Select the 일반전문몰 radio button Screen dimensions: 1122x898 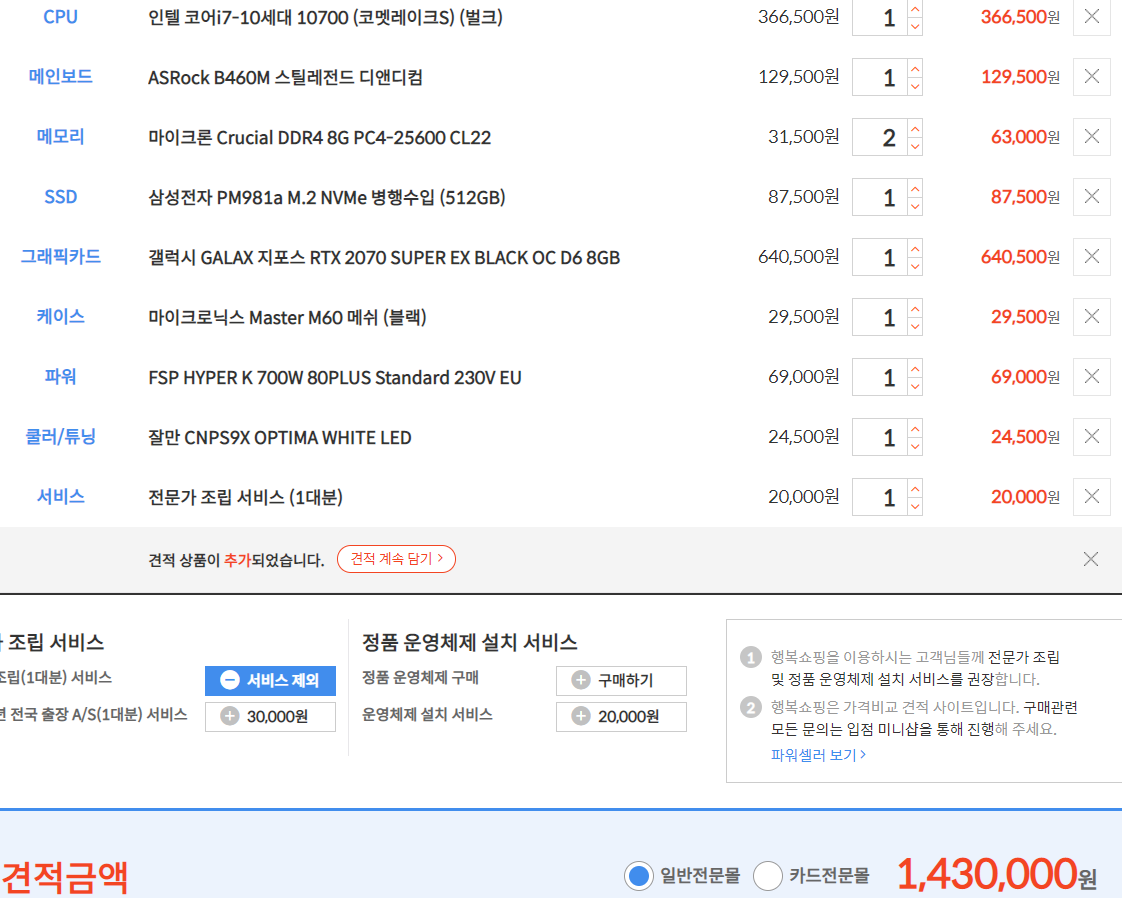(x=638, y=876)
